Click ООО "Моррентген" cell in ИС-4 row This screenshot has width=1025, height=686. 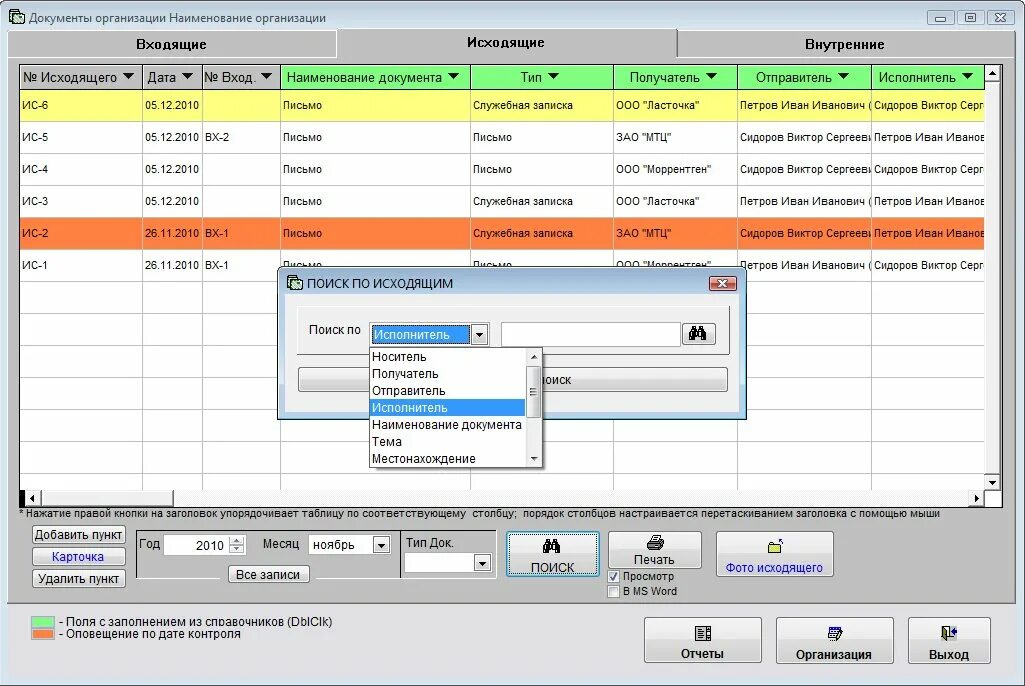tap(675, 169)
